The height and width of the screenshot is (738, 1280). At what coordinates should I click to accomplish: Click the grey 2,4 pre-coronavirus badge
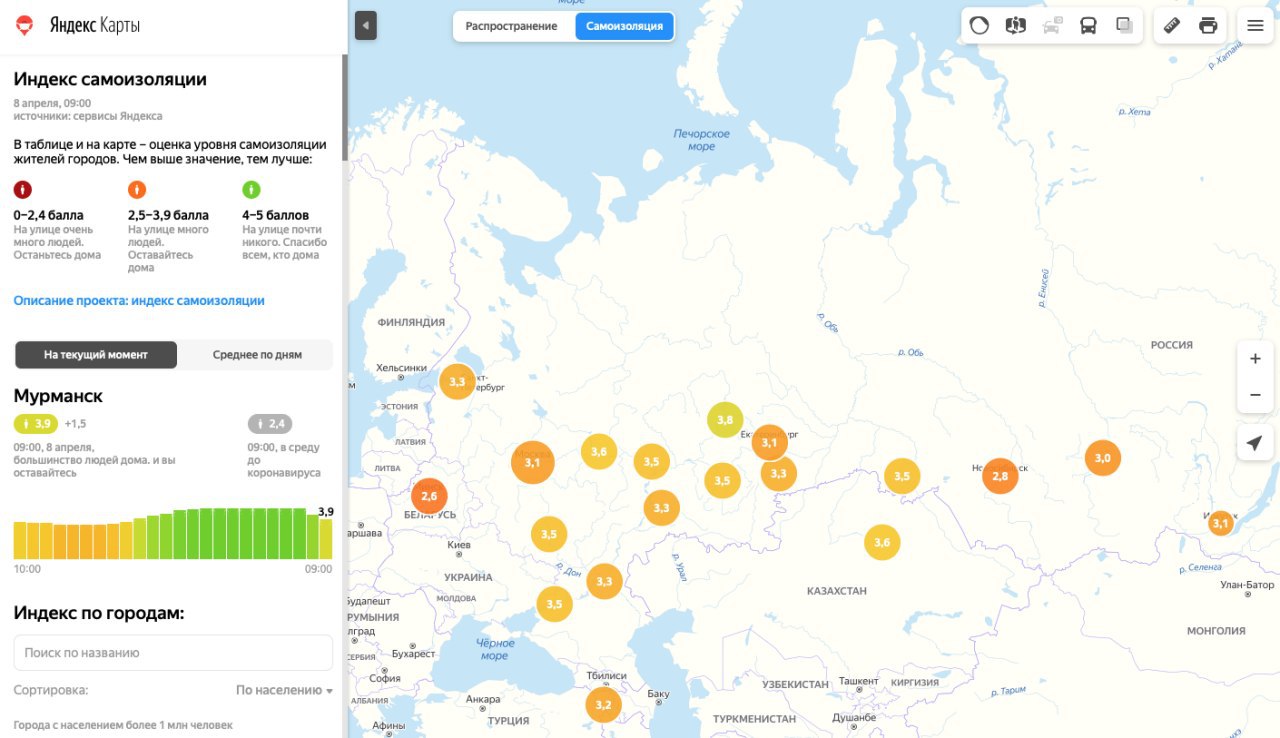pyautogui.click(x=270, y=423)
